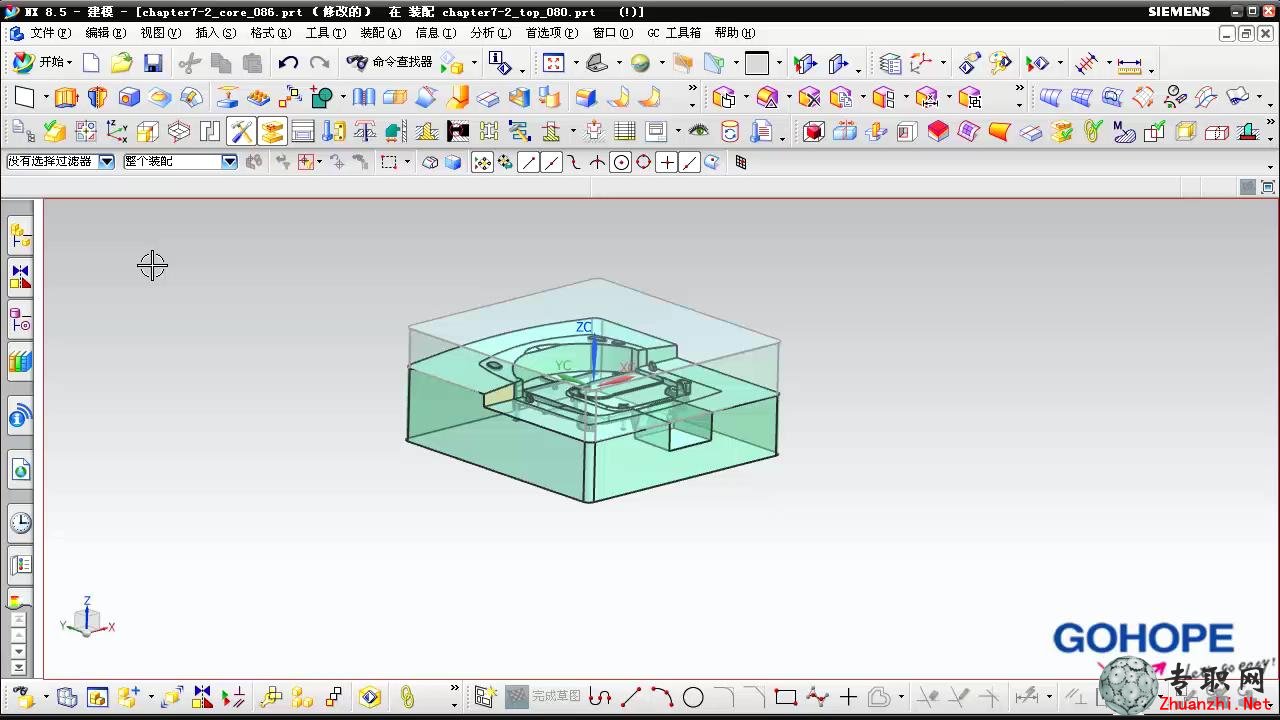1280x720 pixels.
Task: Click the WCS coordinate axes icon
Action: (x=117, y=131)
